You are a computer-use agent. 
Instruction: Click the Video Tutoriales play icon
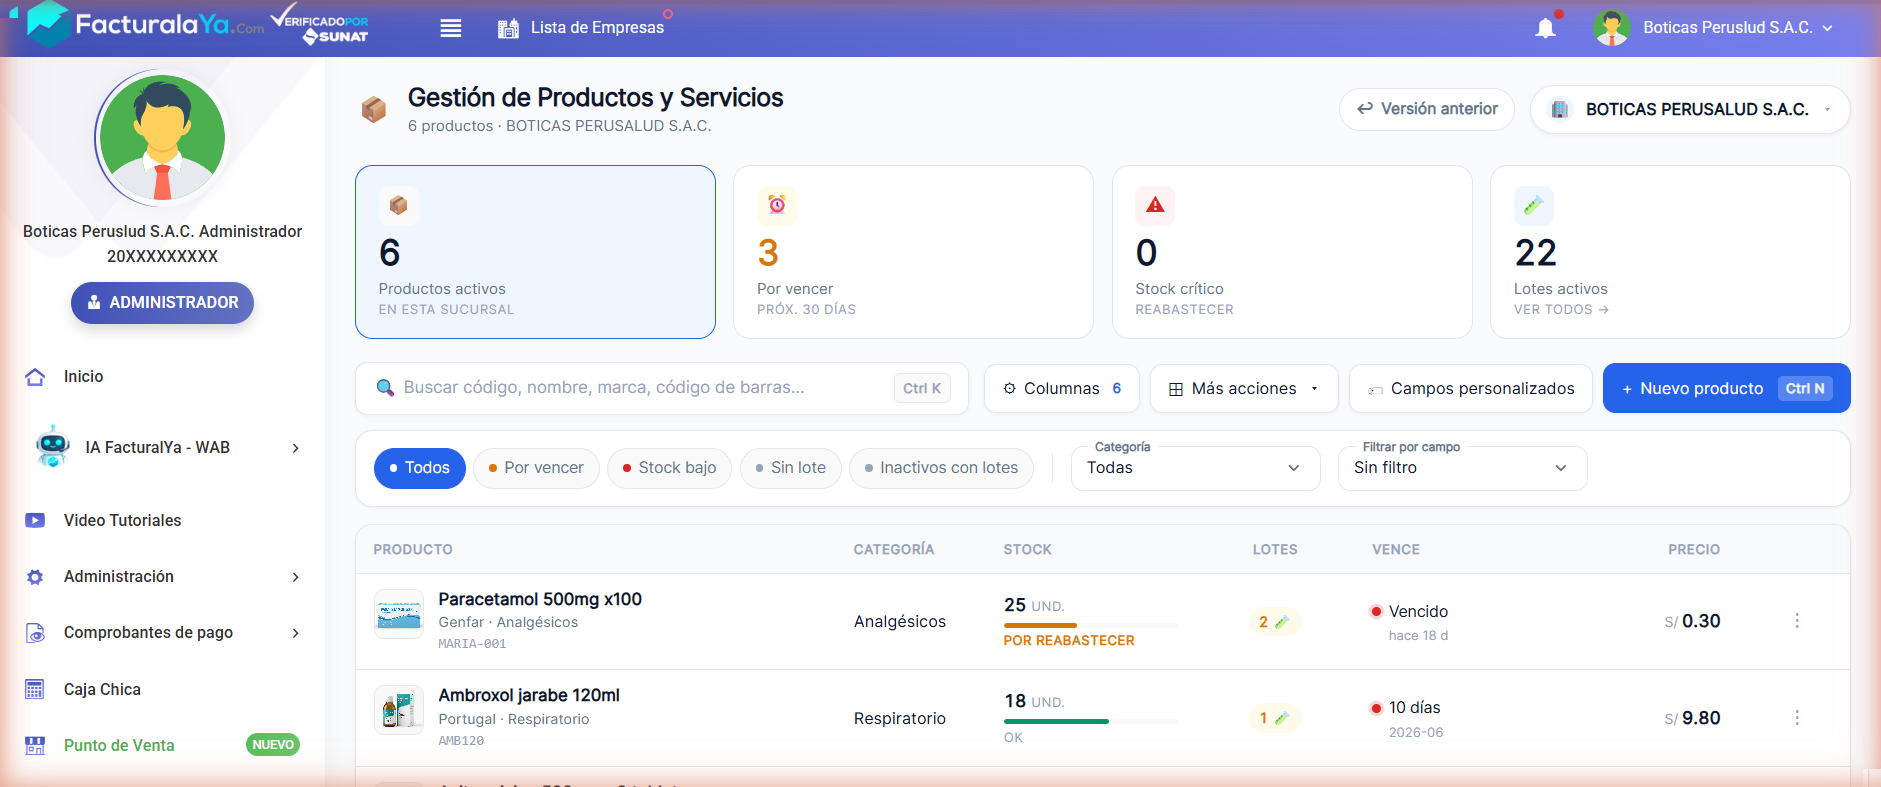(35, 520)
